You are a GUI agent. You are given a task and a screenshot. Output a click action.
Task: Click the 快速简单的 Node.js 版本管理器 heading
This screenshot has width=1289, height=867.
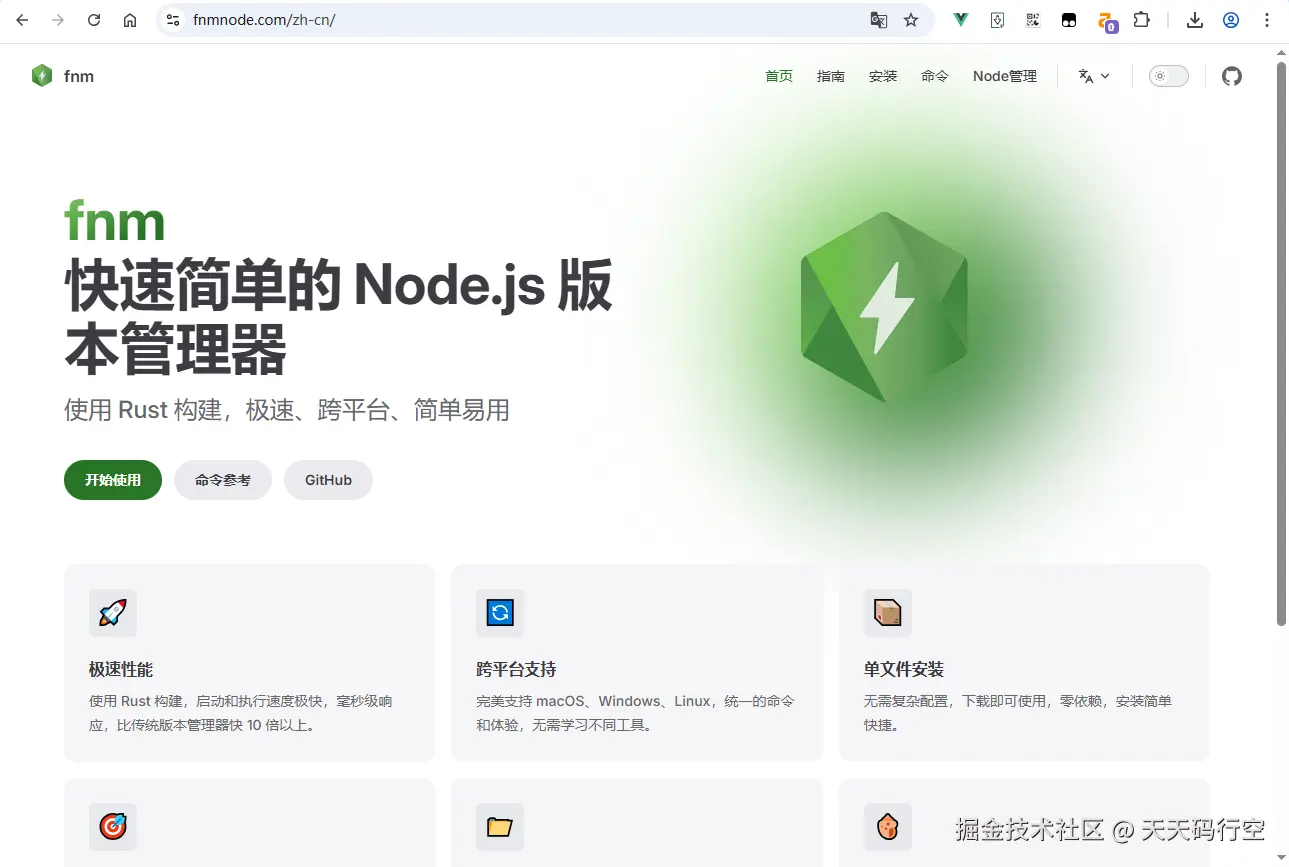click(x=338, y=317)
